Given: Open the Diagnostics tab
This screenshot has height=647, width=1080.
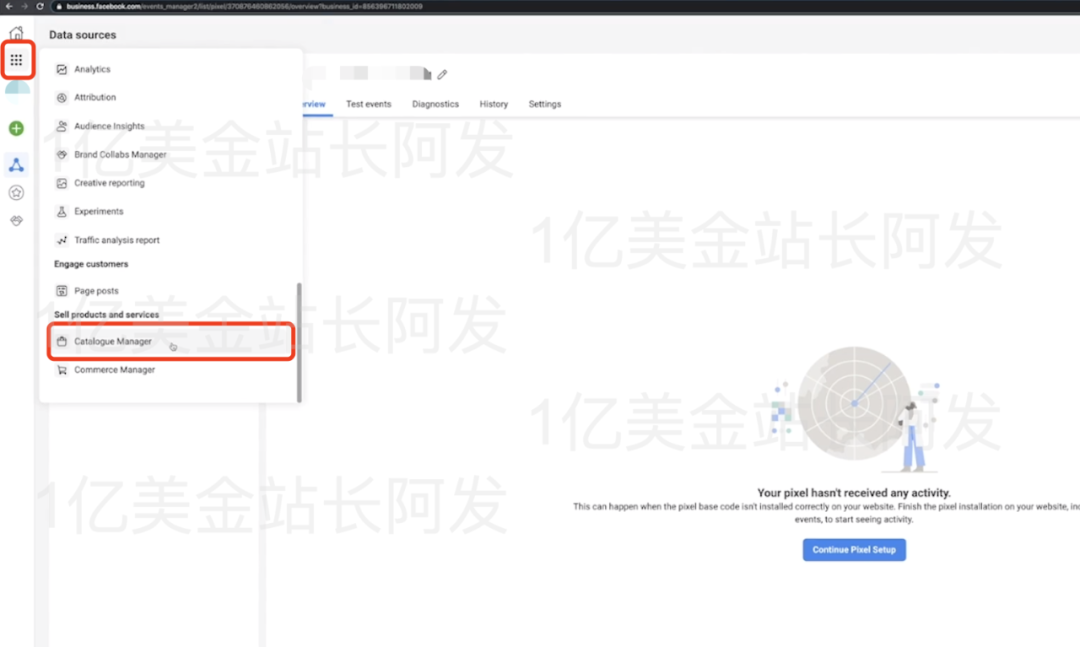Looking at the screenshot, I should click(436, 103).
